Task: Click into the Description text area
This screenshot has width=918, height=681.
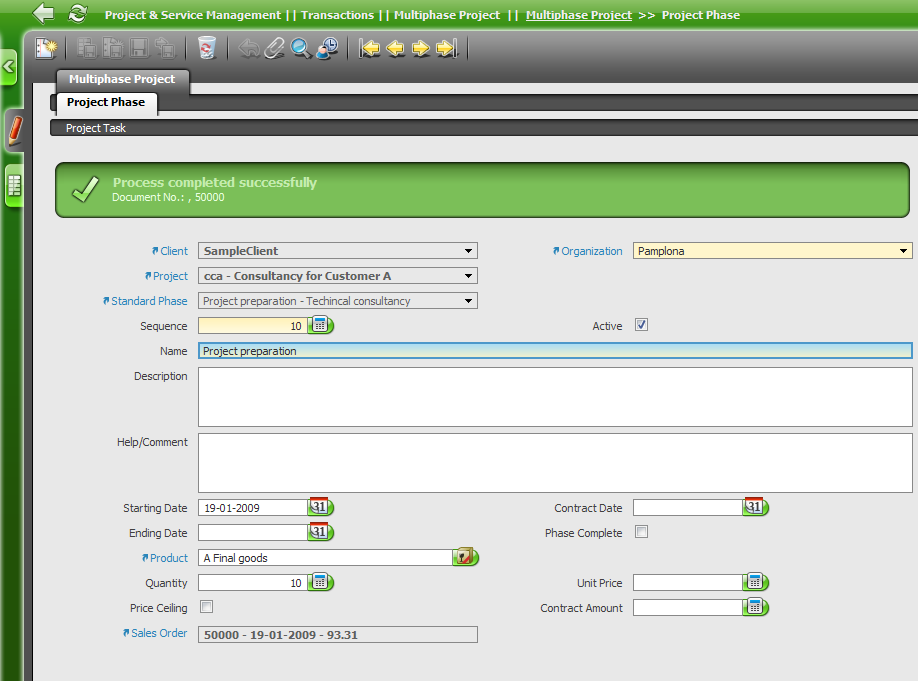Action: point(555,396)
